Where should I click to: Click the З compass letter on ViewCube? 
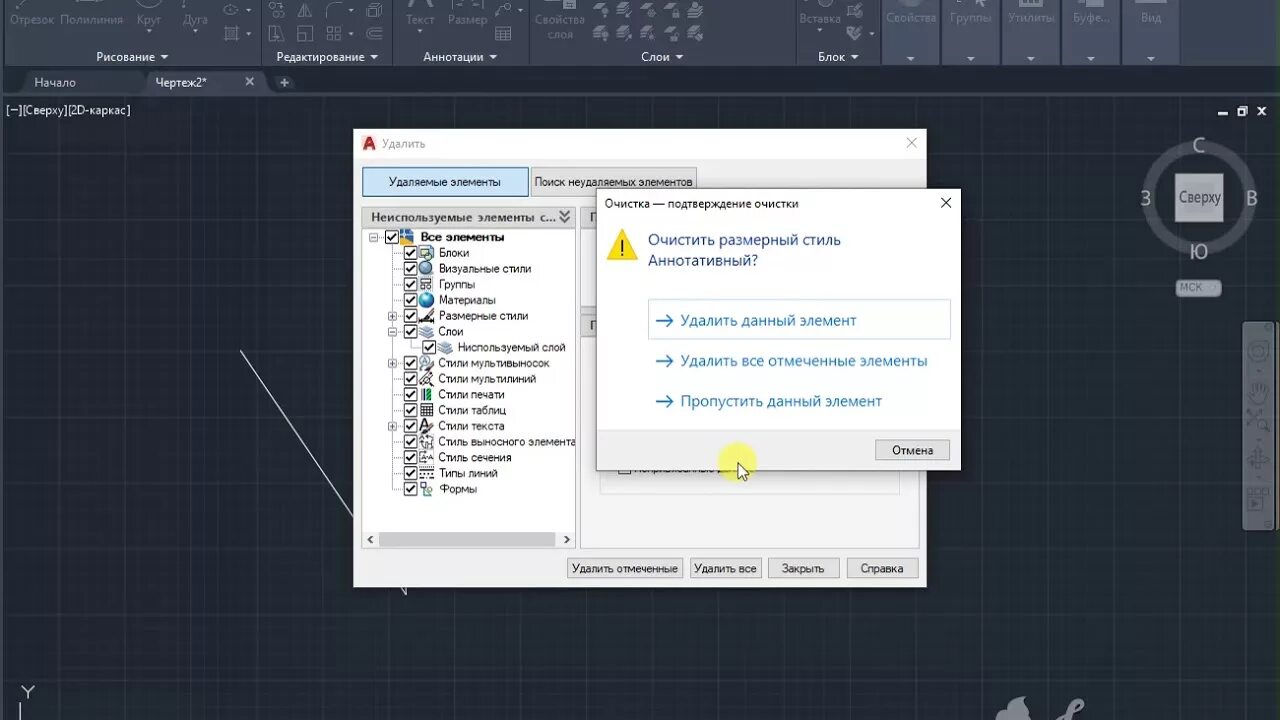click(x=1146, y=198)
